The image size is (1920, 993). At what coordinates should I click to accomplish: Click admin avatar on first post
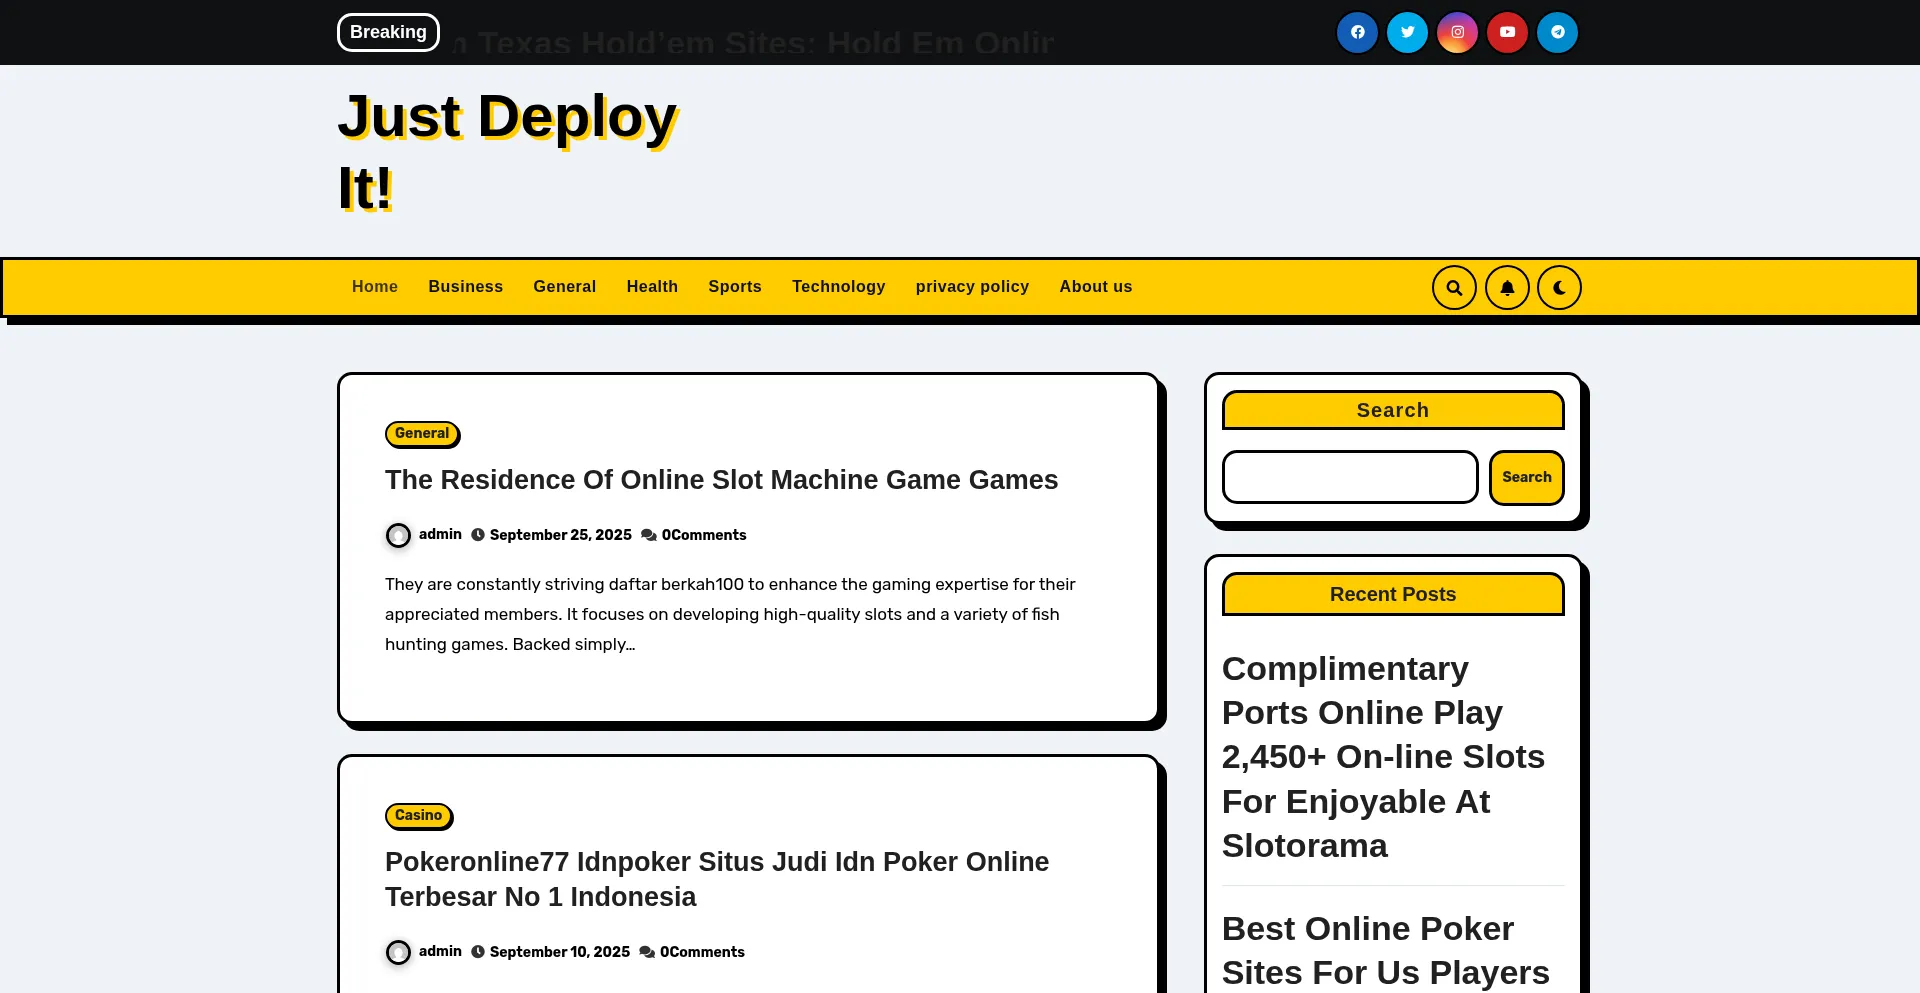[x=398, y=536]
